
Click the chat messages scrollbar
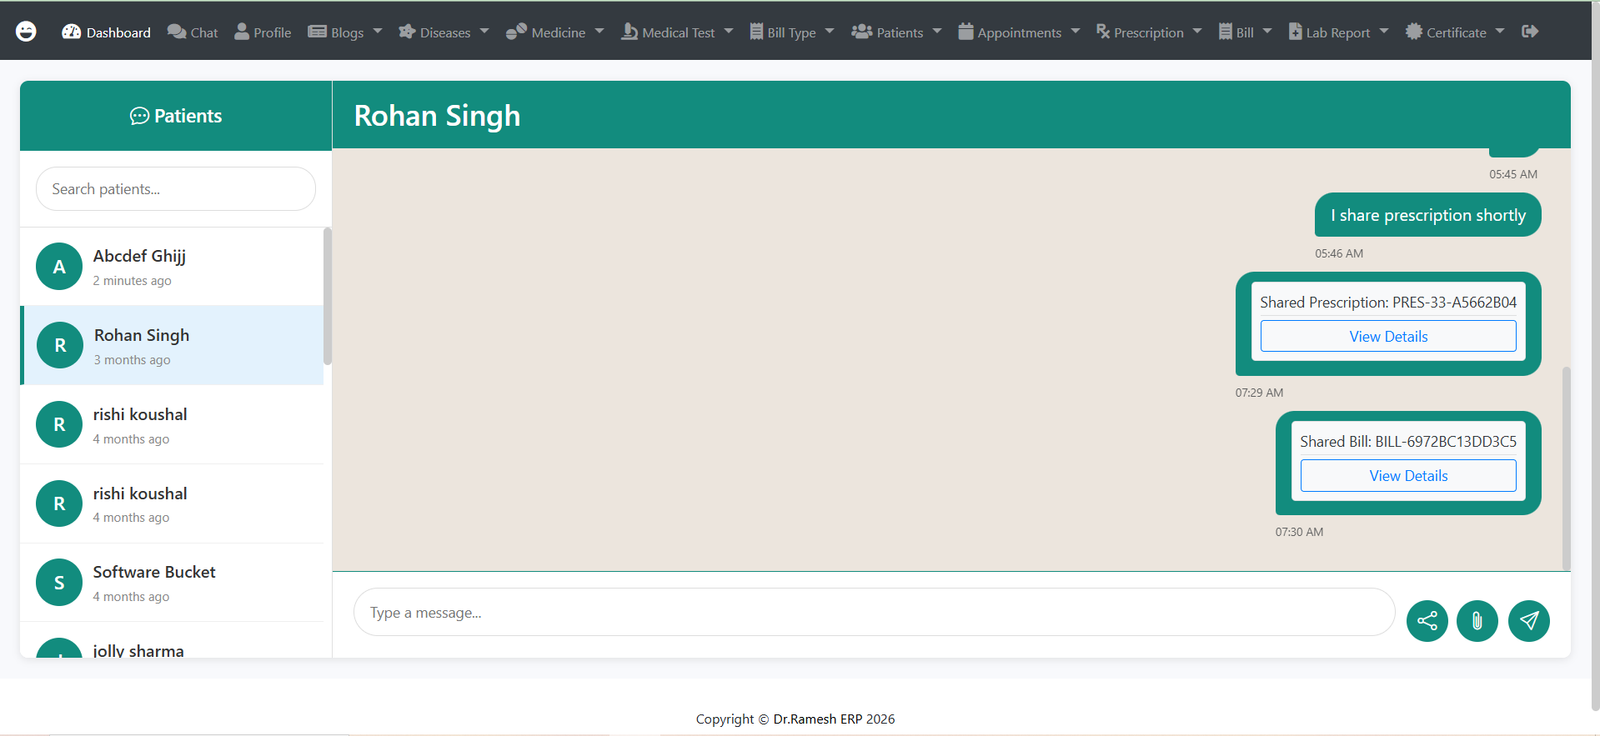(1566, 468)
